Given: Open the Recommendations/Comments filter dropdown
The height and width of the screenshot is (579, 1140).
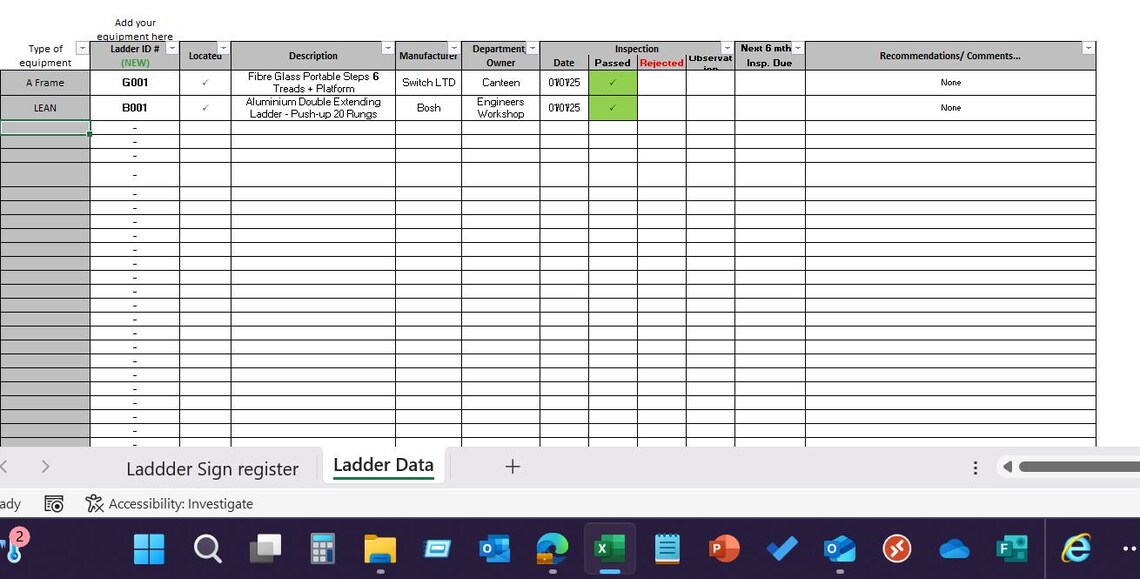Looking at the screenshot, I should 1088,48.
